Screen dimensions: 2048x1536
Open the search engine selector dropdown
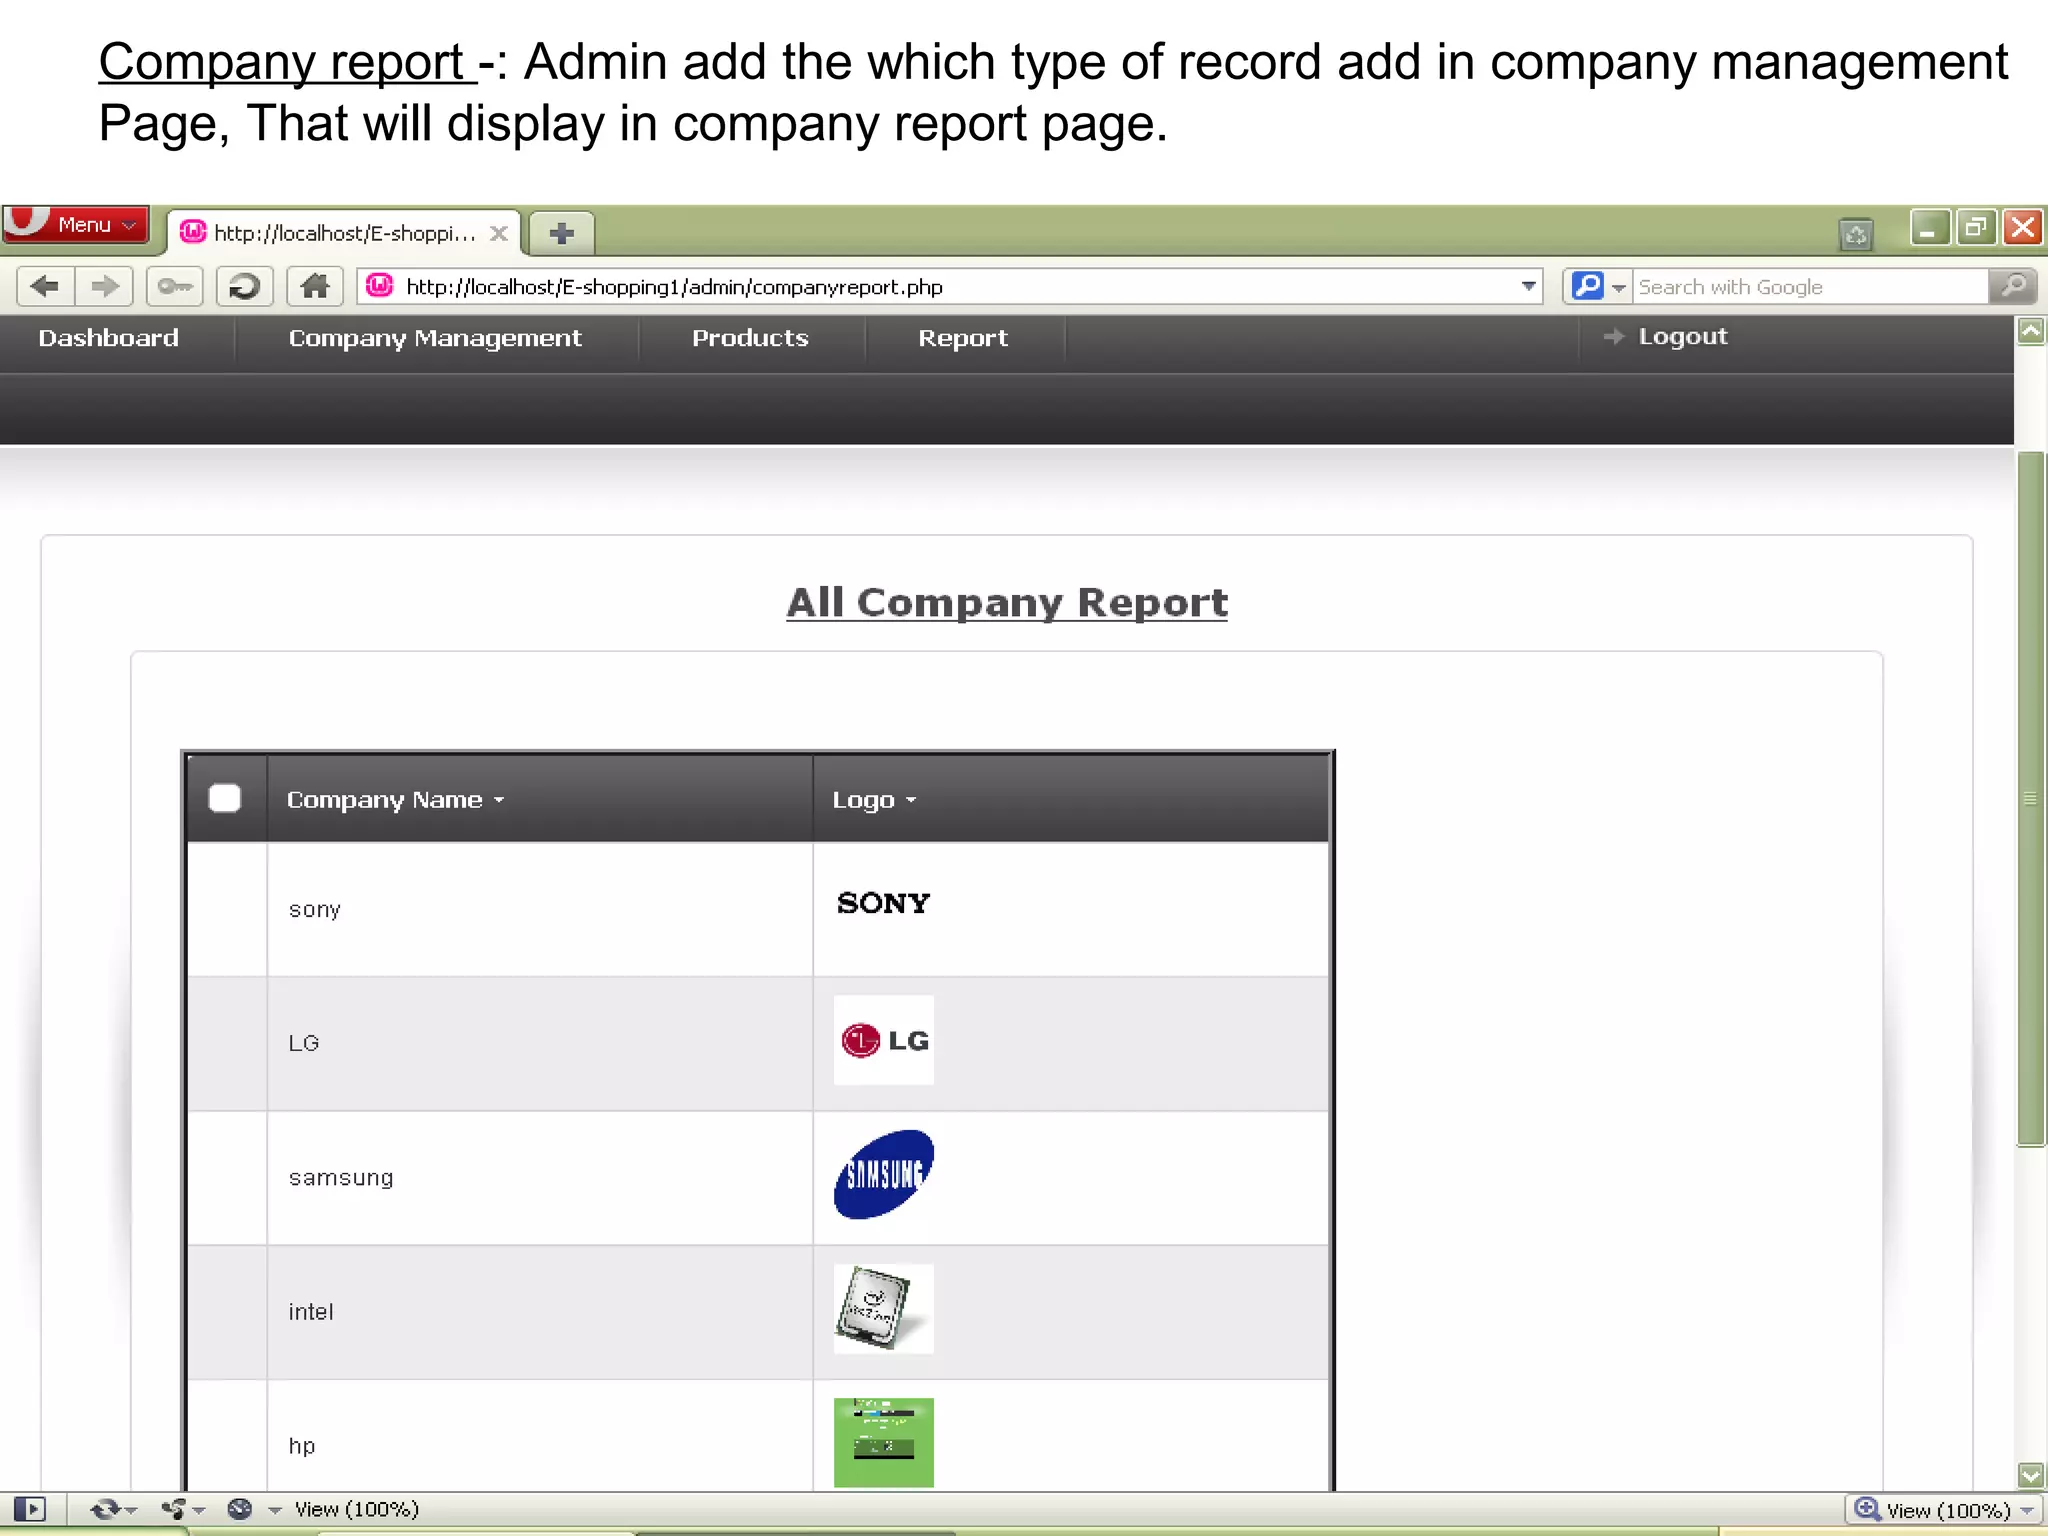tap(1598, 287)
